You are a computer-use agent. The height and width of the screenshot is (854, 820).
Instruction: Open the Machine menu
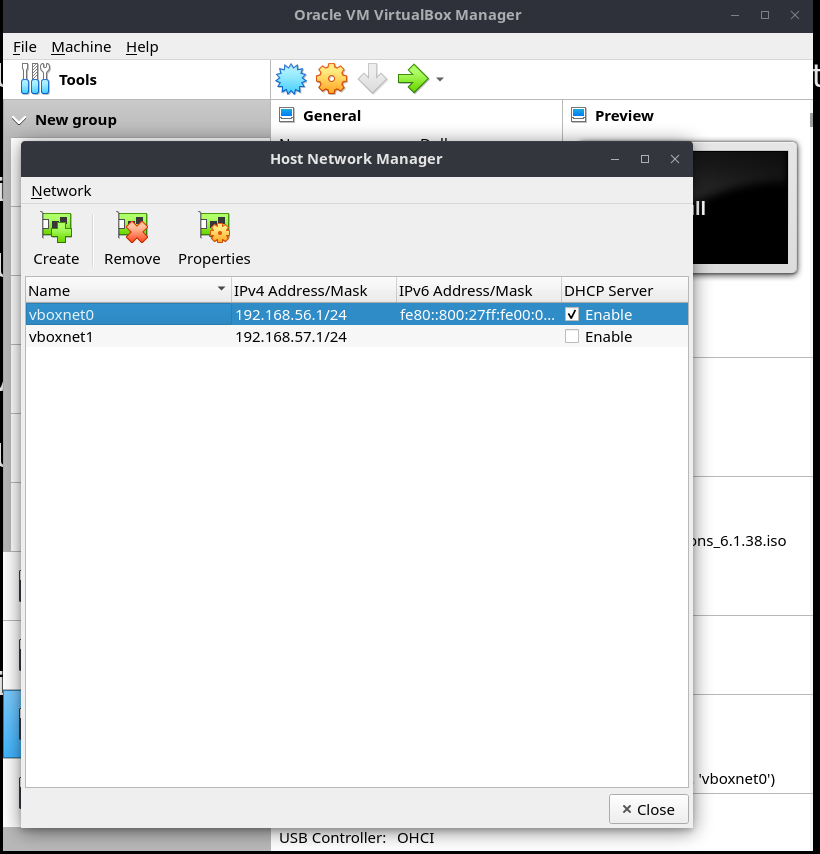click(81, 47)
